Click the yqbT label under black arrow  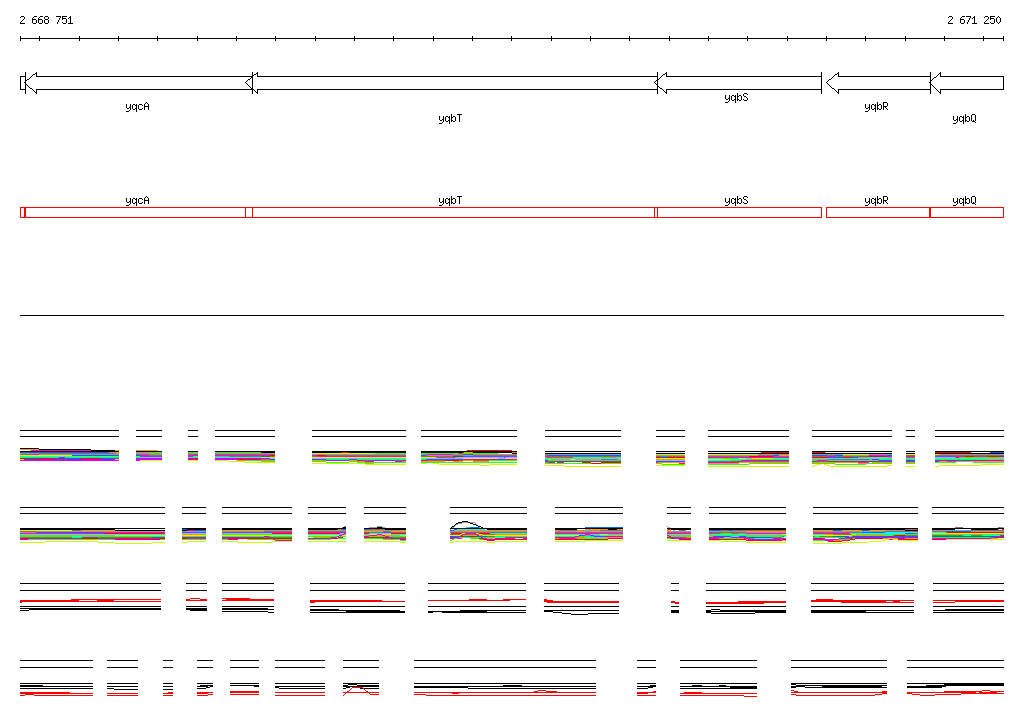[x=450, y=118]
